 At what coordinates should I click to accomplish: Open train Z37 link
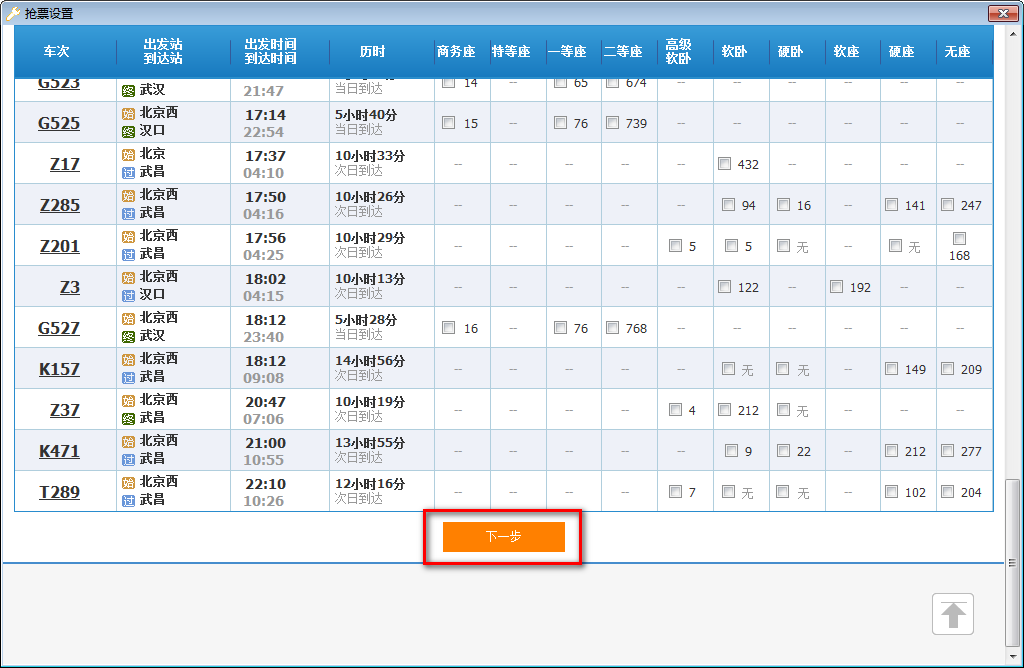65,410
